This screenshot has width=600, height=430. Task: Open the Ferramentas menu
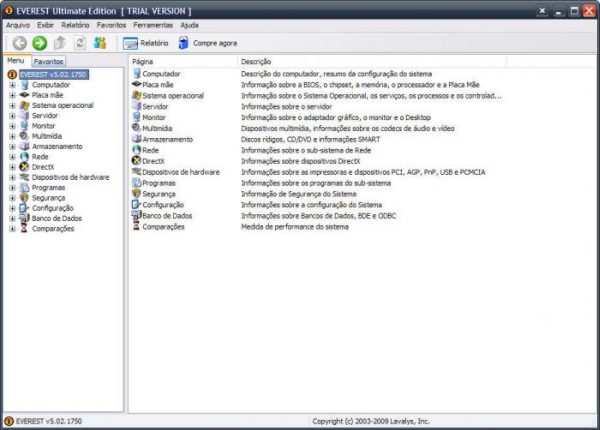[x=153, y=24]
